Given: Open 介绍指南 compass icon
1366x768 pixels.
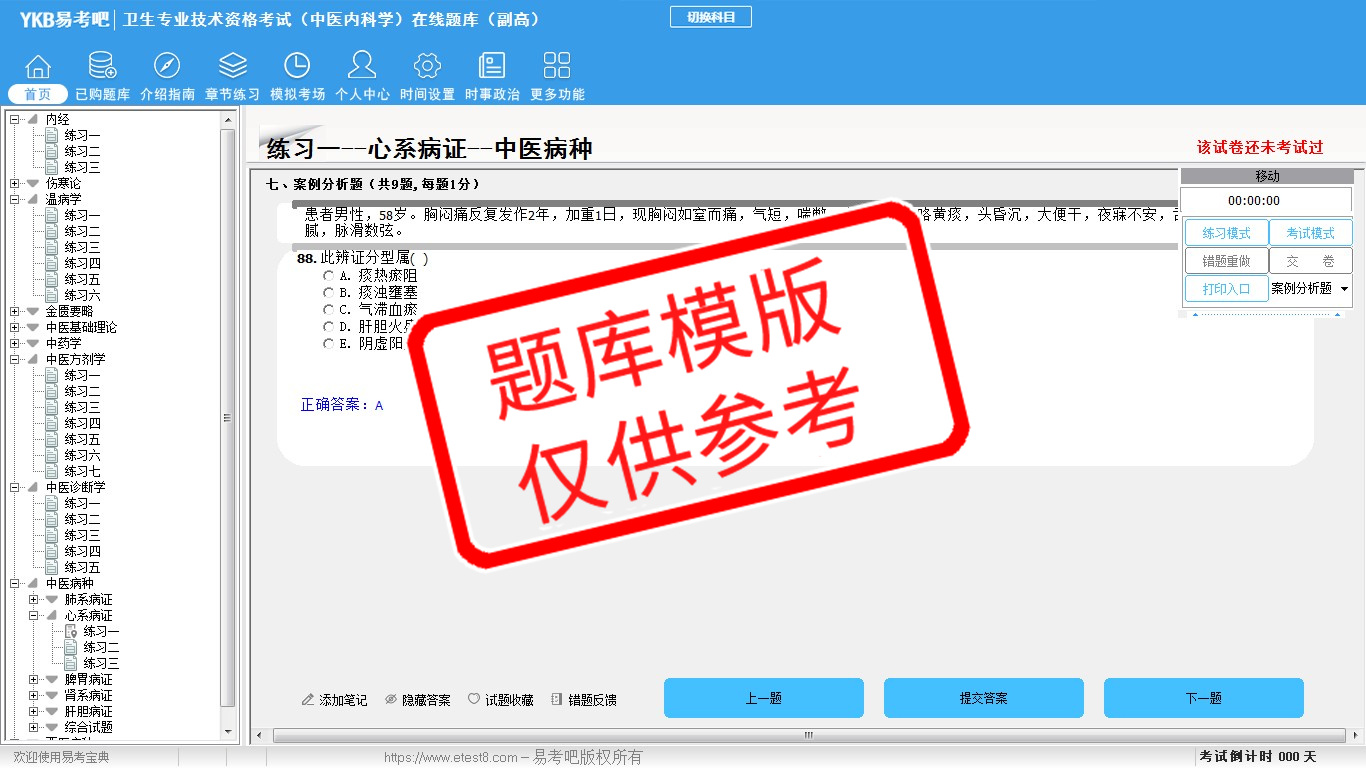Looking at the screenshot, I should [167, 67].
